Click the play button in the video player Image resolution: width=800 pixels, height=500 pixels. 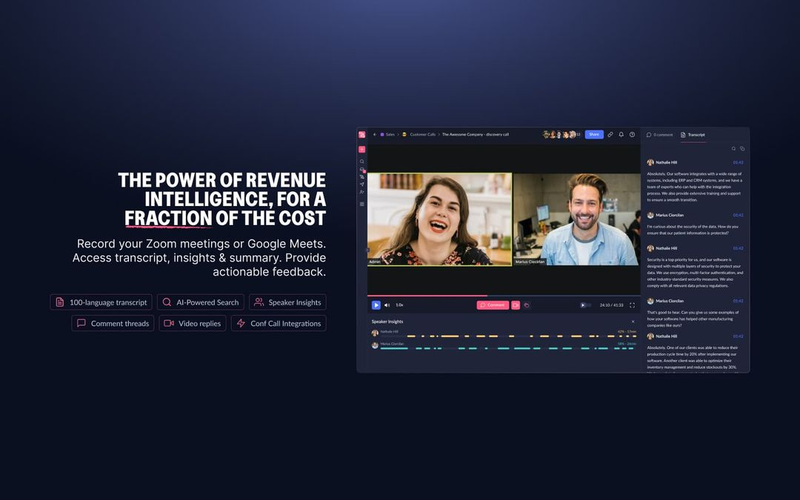coord(376,305)
